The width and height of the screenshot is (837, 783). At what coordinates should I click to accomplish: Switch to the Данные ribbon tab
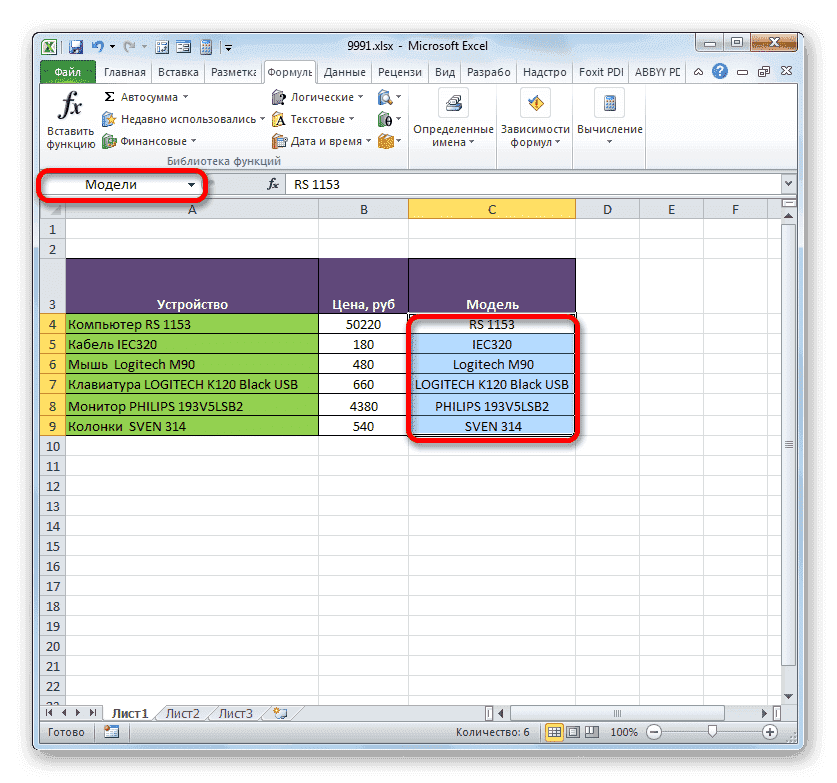coord(344,71)
